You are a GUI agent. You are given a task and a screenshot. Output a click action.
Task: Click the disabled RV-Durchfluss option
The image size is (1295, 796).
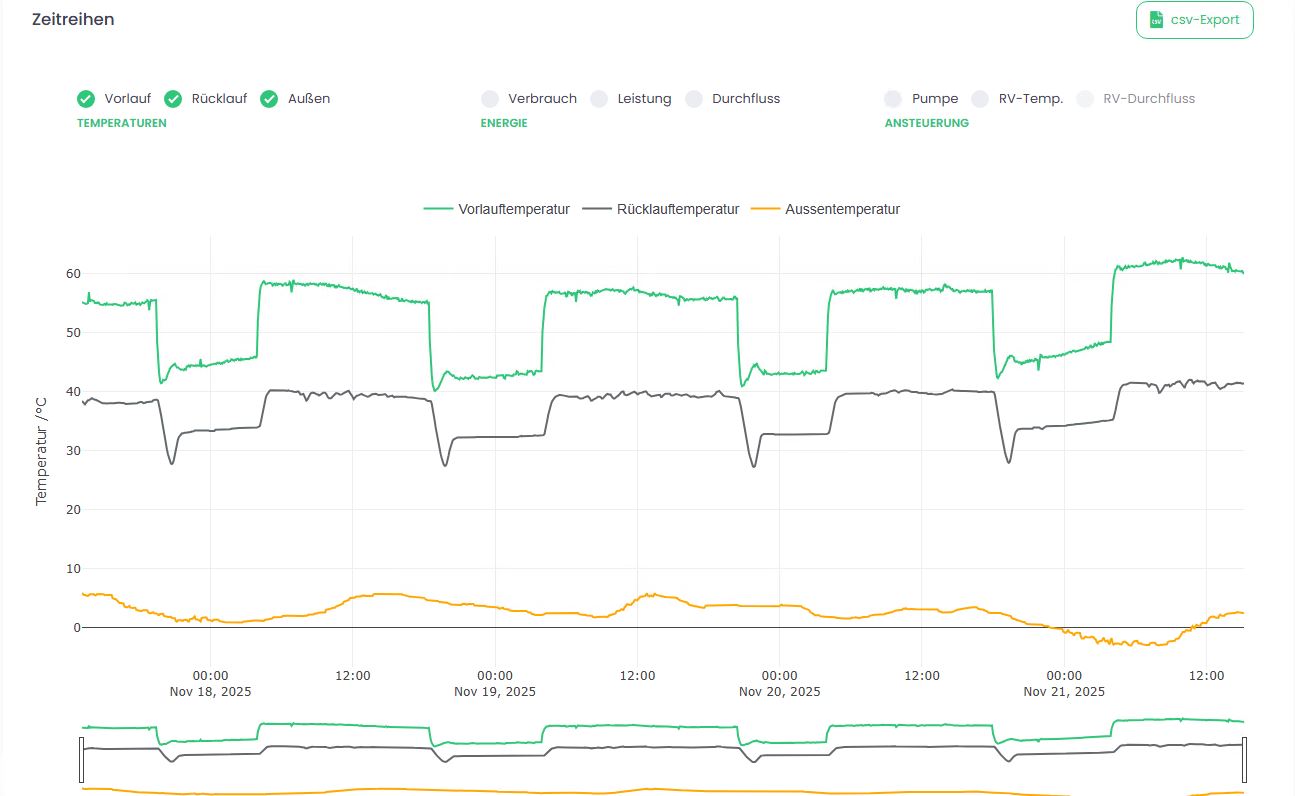1085,99
